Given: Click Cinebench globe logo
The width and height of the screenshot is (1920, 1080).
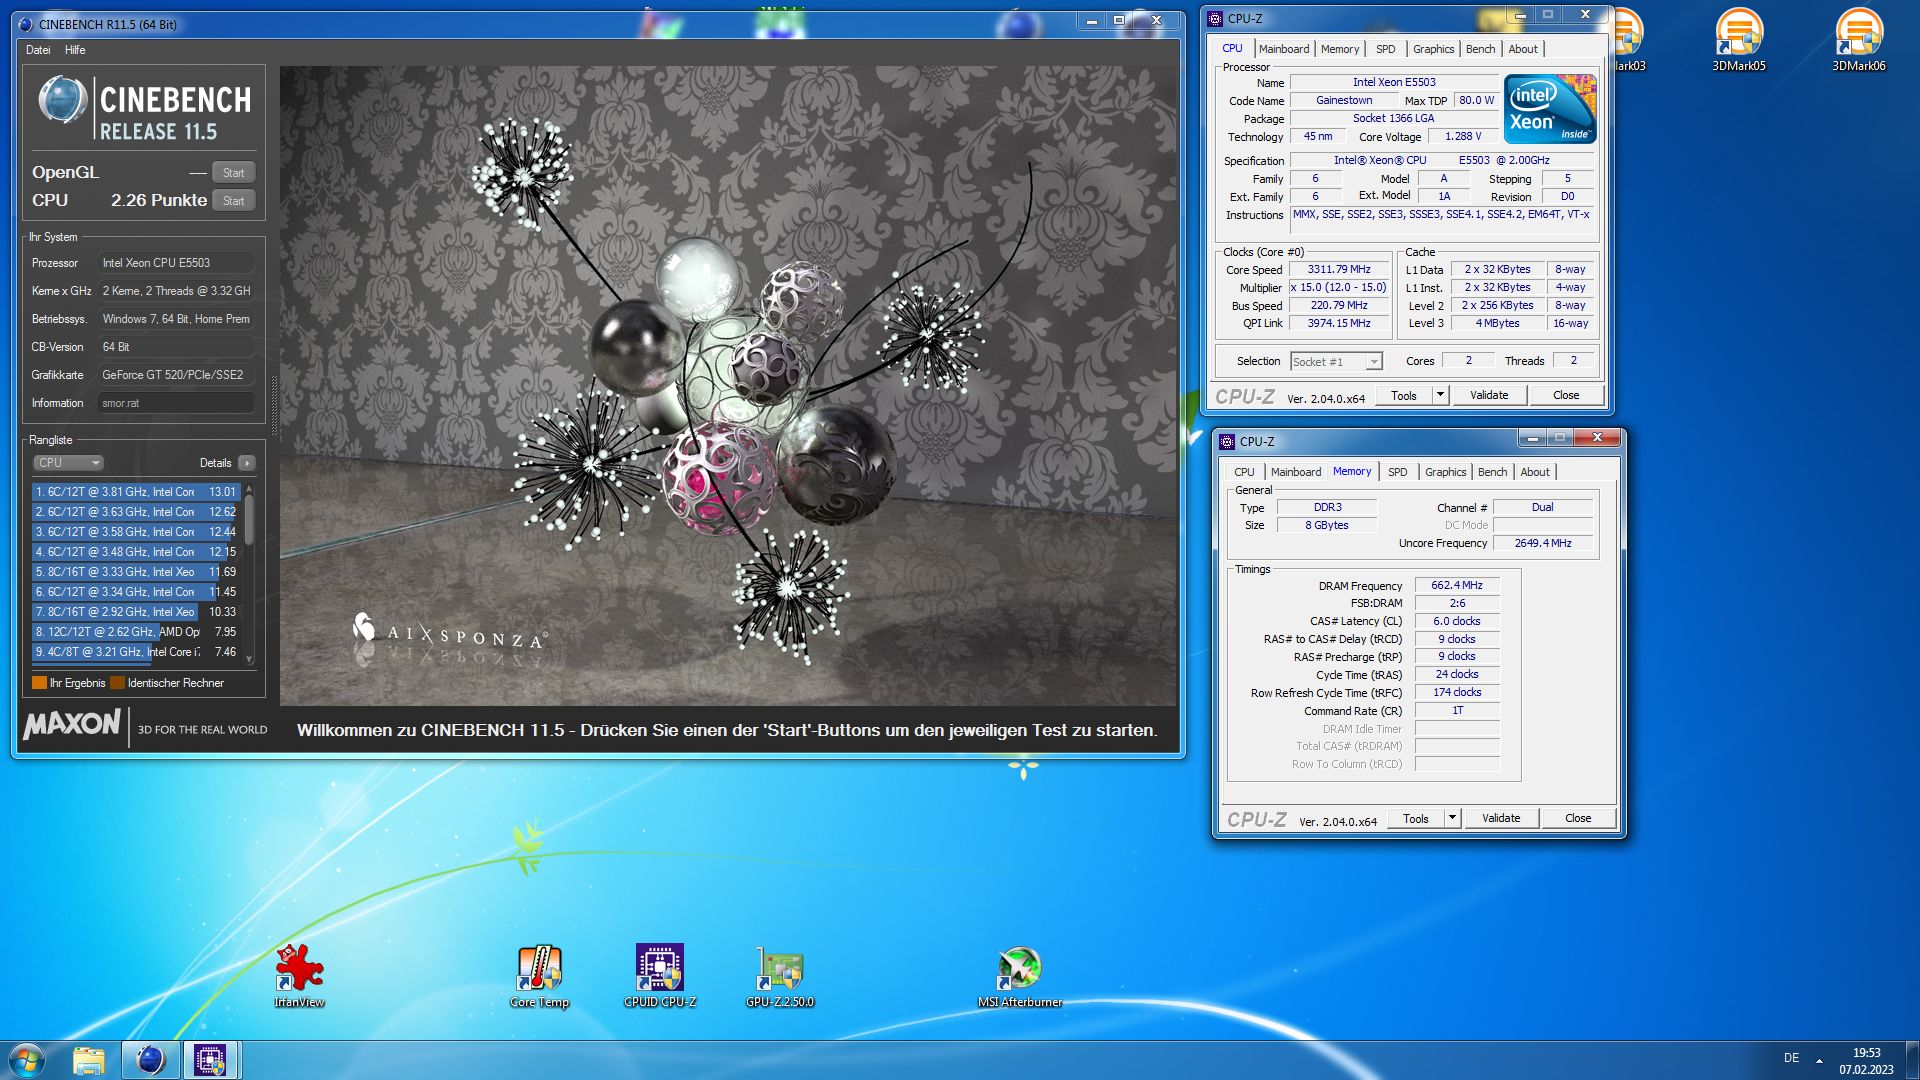Looking at the screenshot, I should 62,101.
